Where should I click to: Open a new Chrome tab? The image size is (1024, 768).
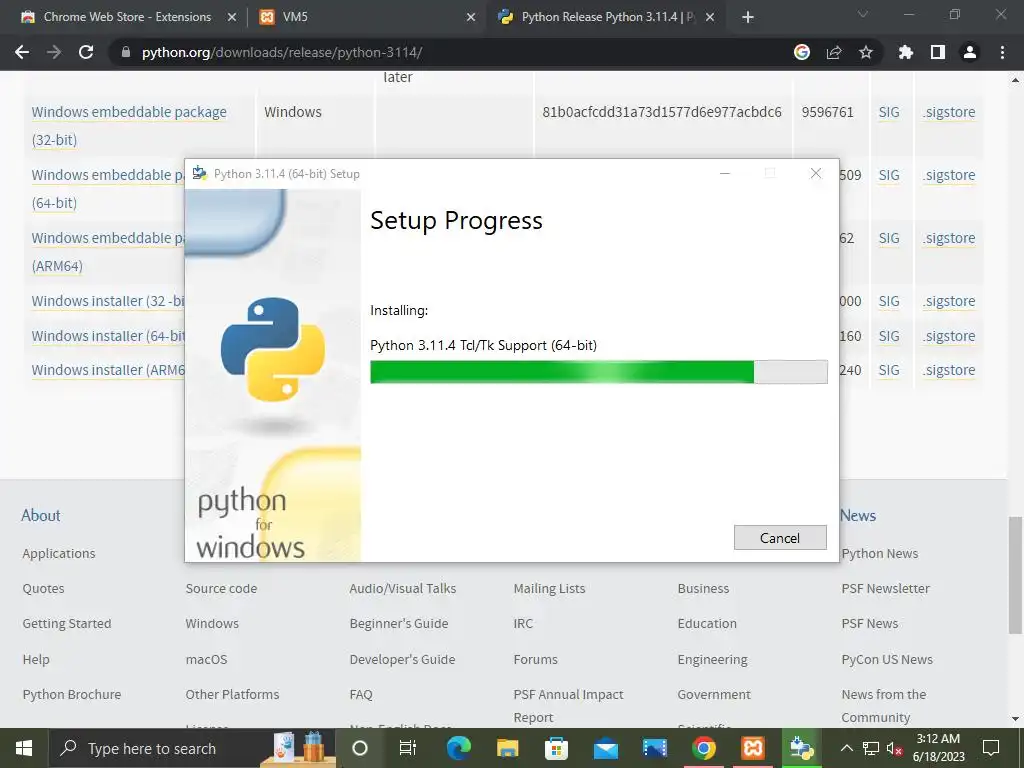tap(748, 18)
